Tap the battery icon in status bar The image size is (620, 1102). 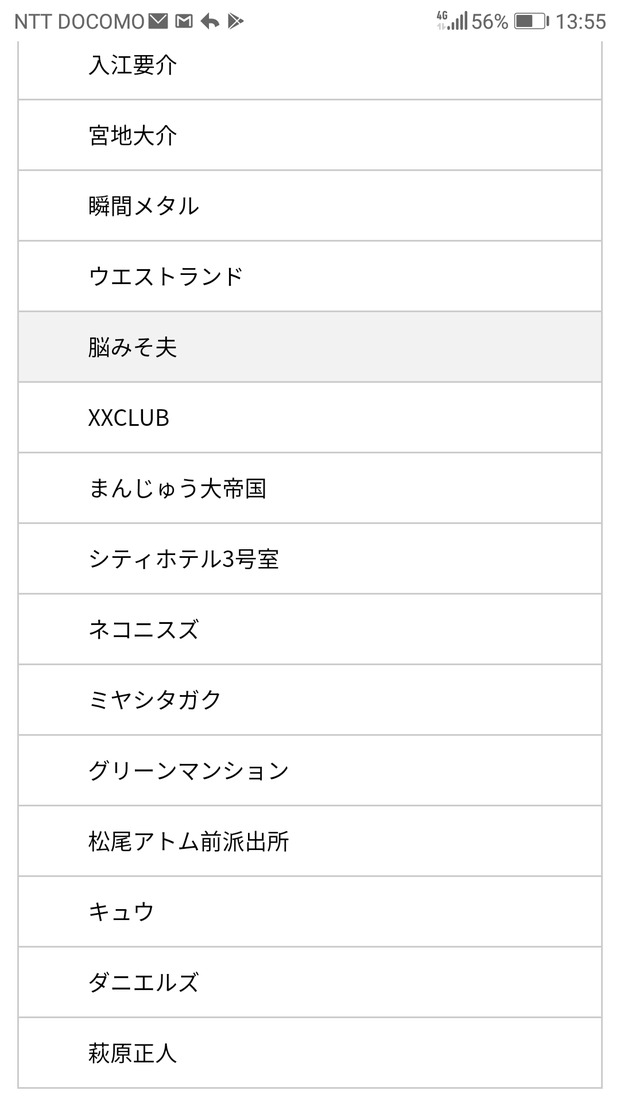click(532, 22)
